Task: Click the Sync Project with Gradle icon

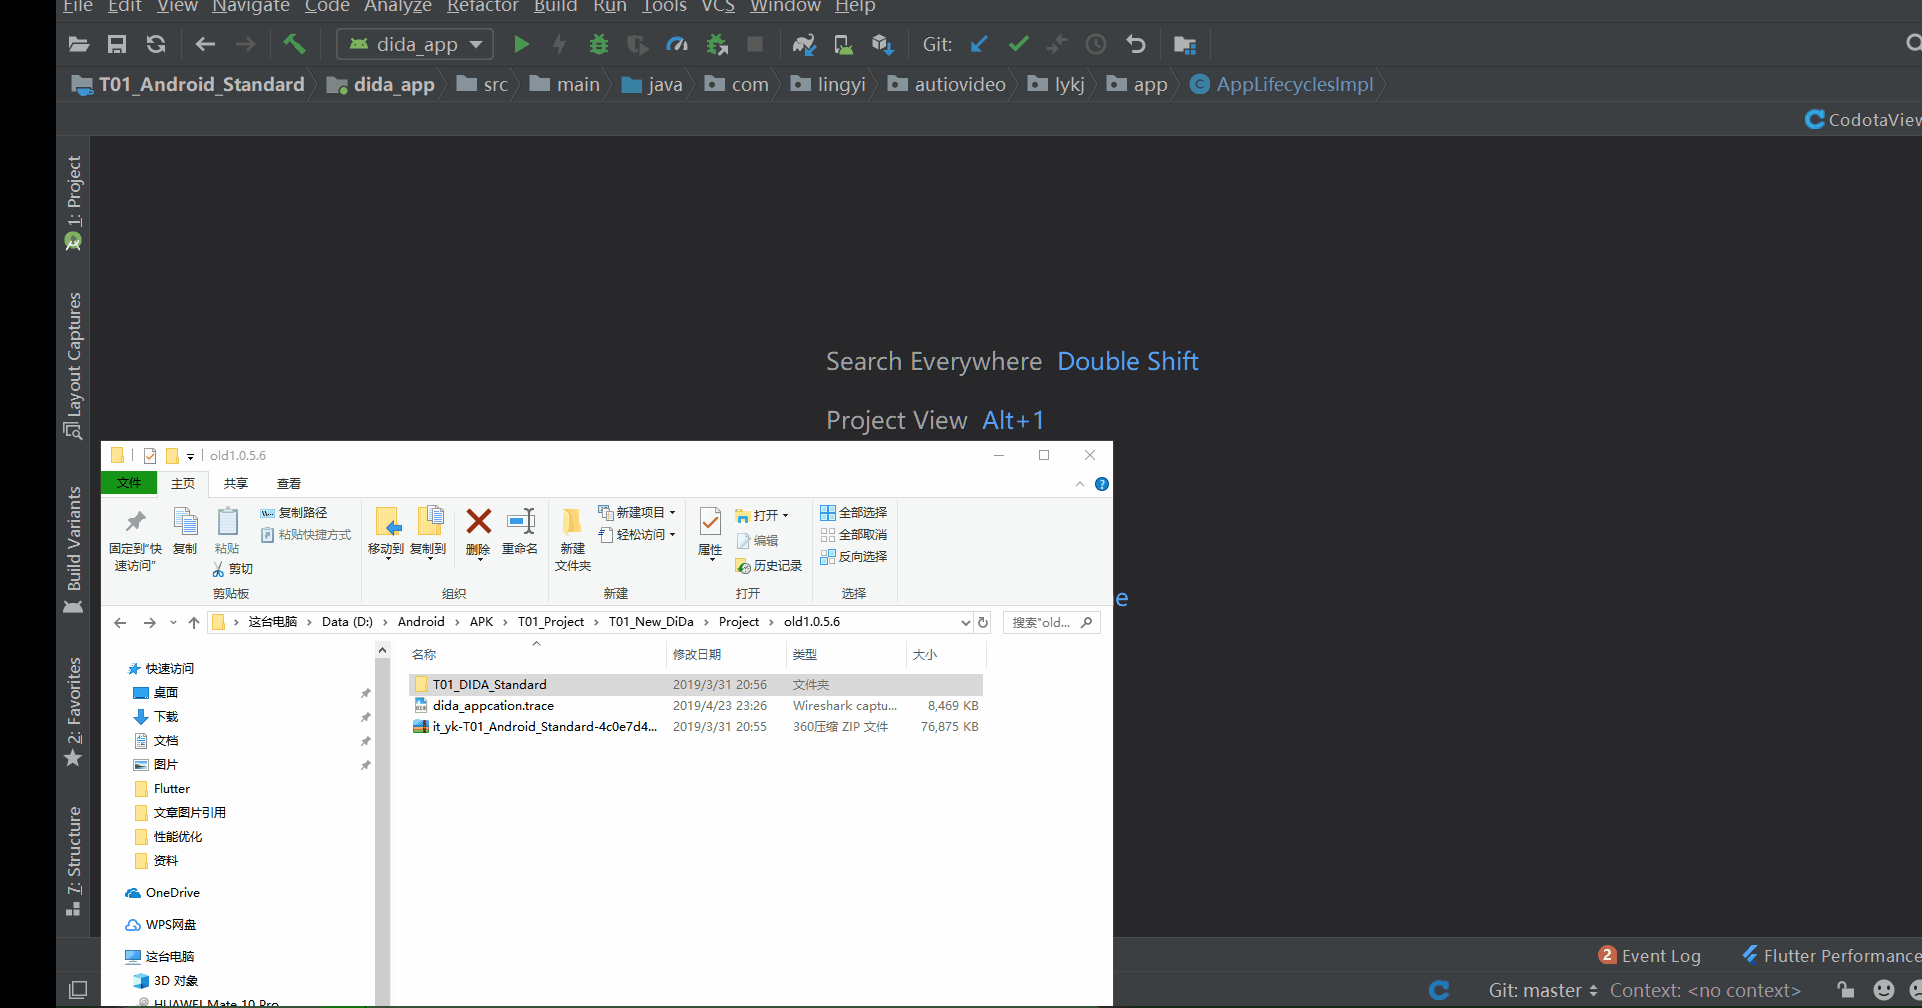Action: coord(804,44)
